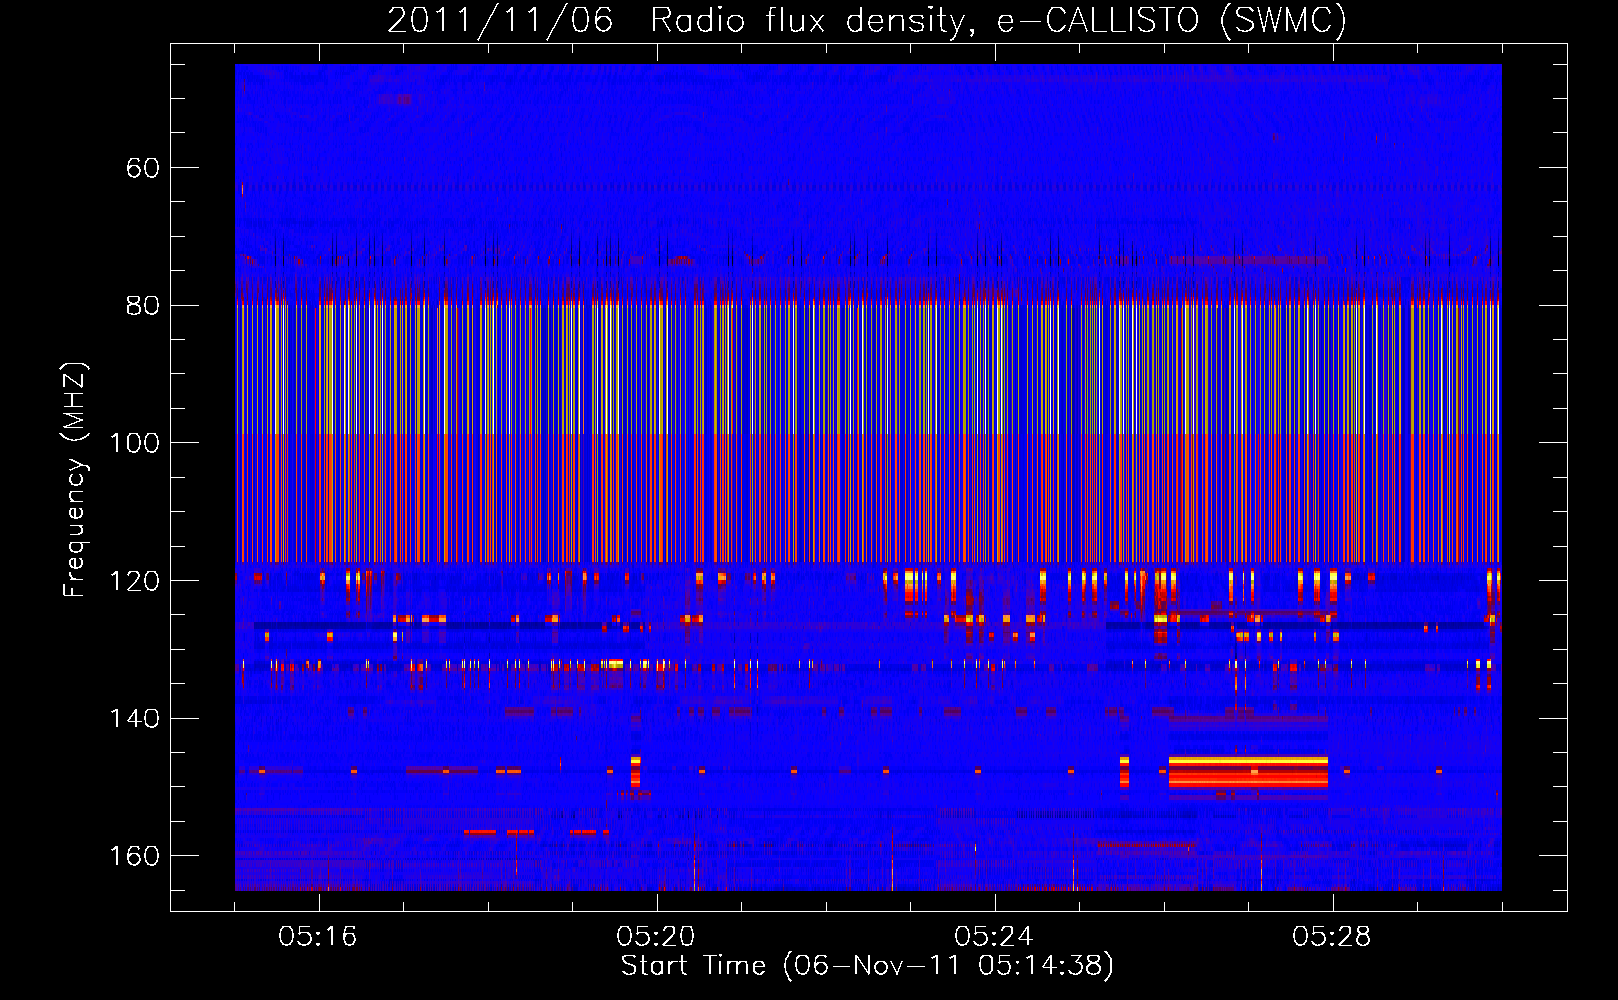Screen dimensions: 1618x1000
Task: Click the 120 MHz frequency tick label
Action: coord(134,581)
